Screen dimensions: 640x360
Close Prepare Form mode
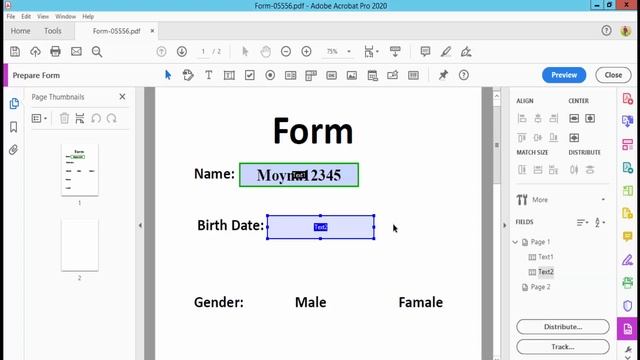pyautogui.click(x=613, y=75)
